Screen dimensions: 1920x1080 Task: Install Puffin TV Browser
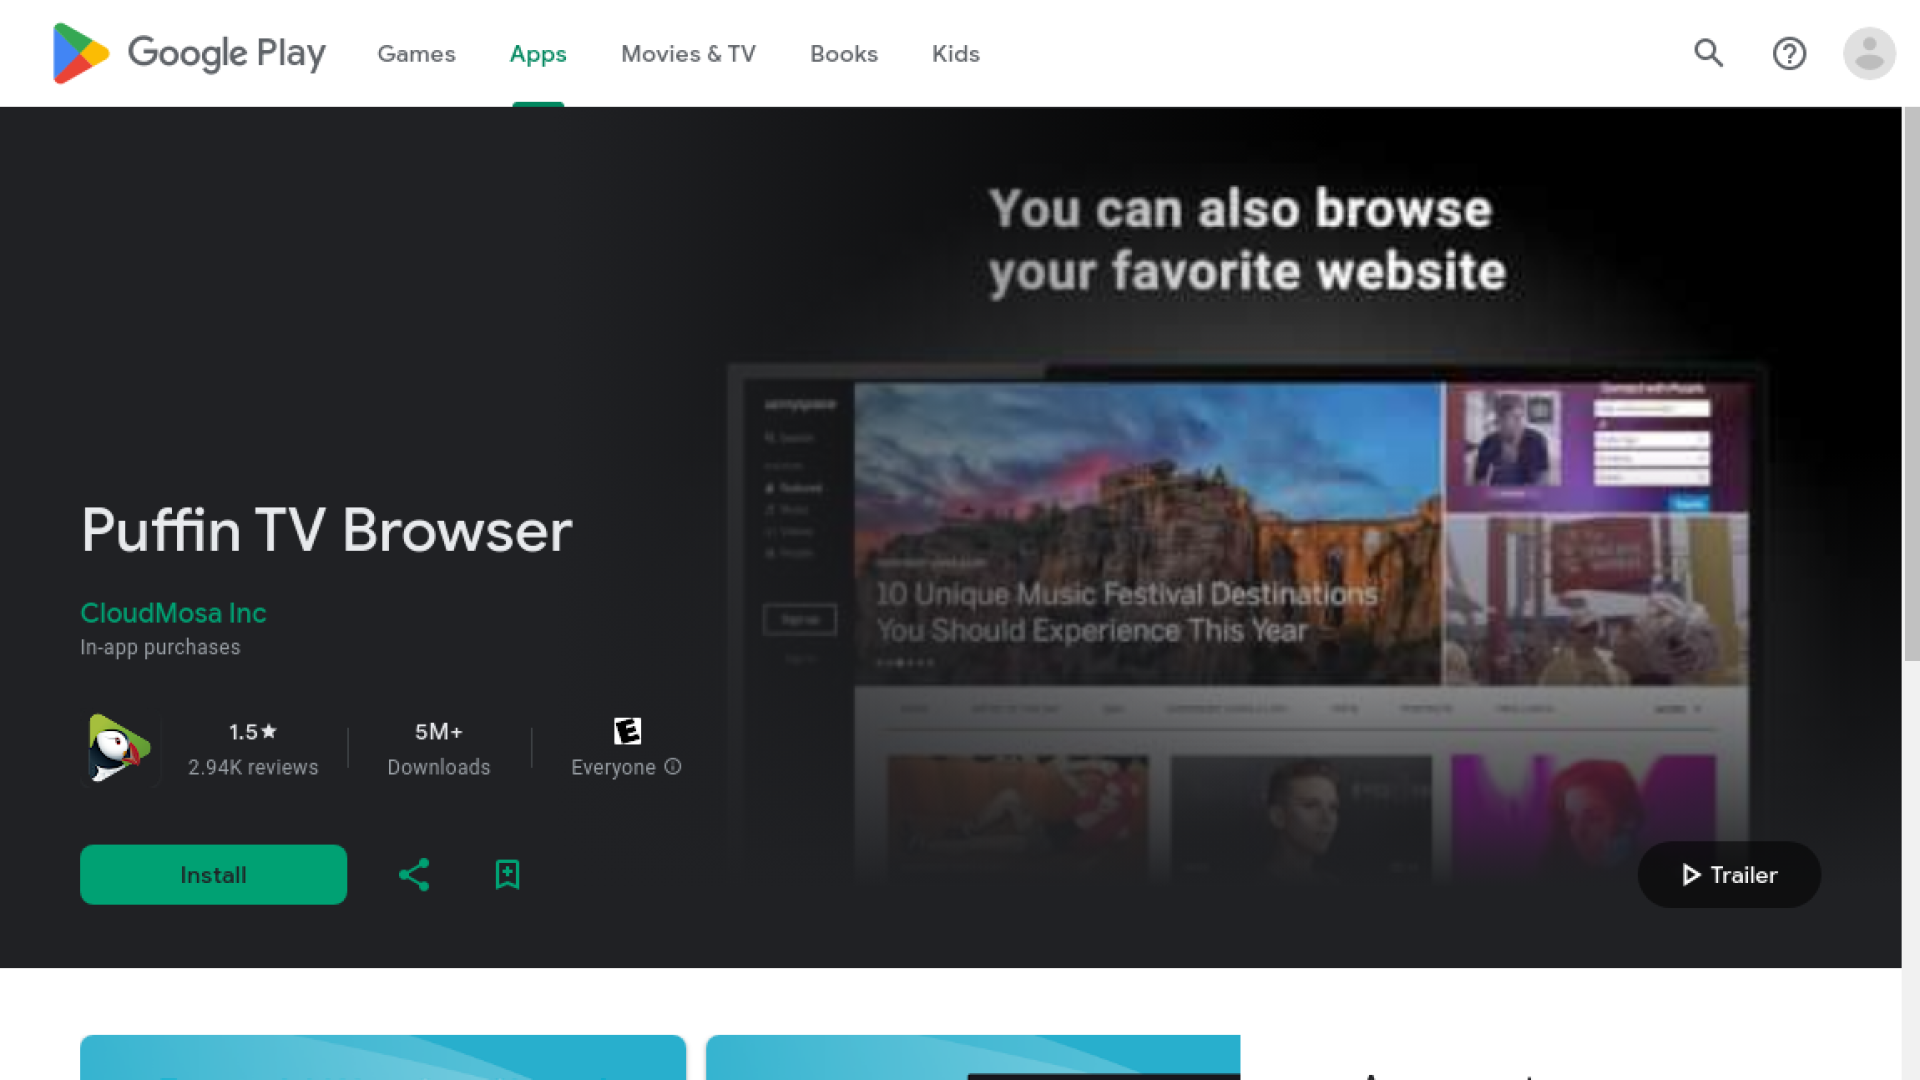(x=213, y=874)
